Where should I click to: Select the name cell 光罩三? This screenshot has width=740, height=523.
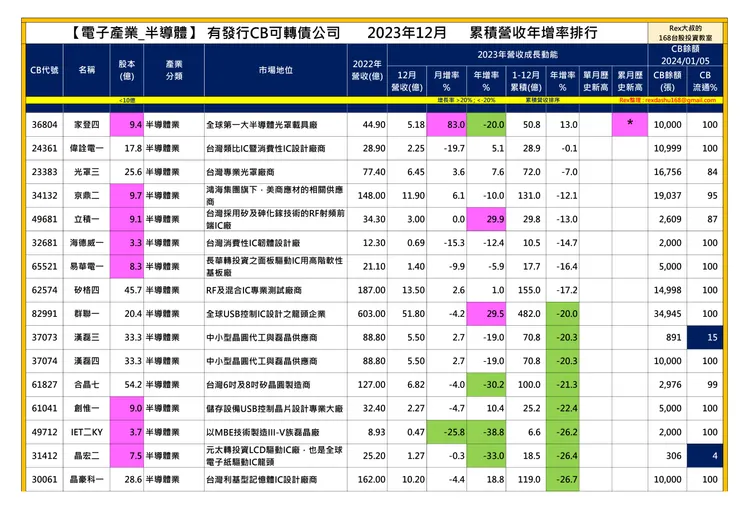(x=87, y=172)
